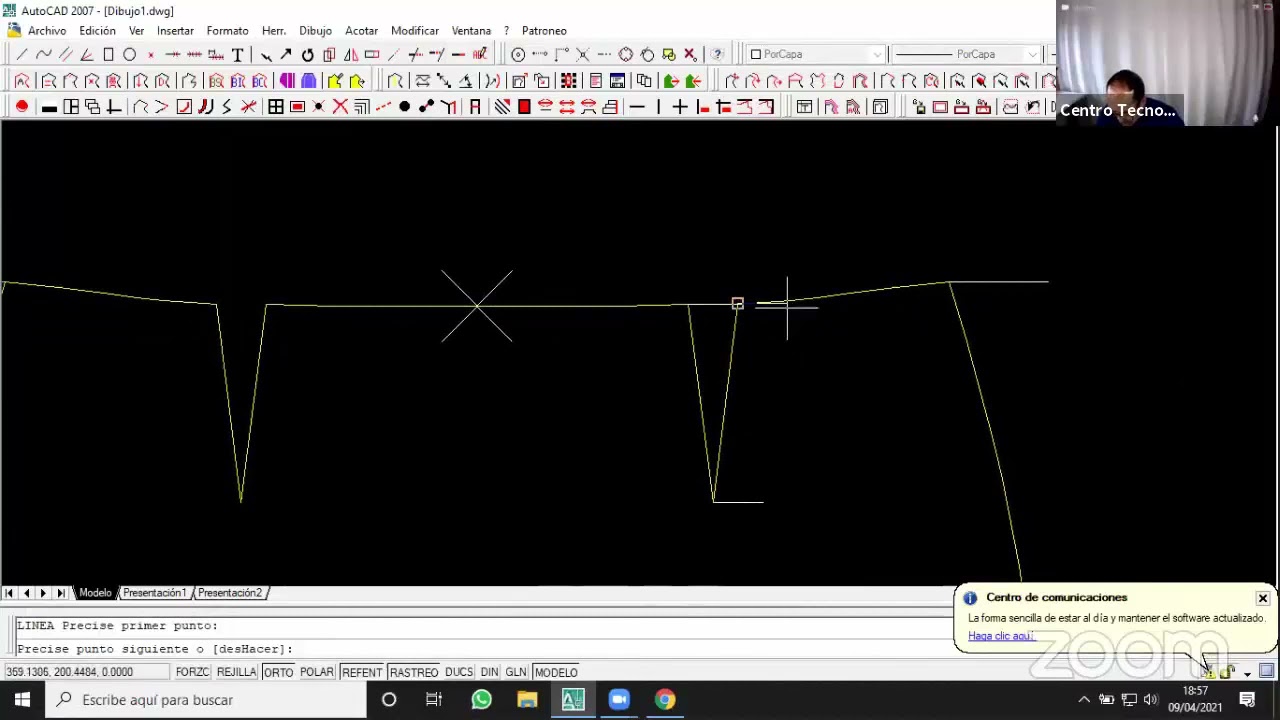Click the floppy disk save icon
This screenshot has height=720, width=1280.
(x=617, y=81)
